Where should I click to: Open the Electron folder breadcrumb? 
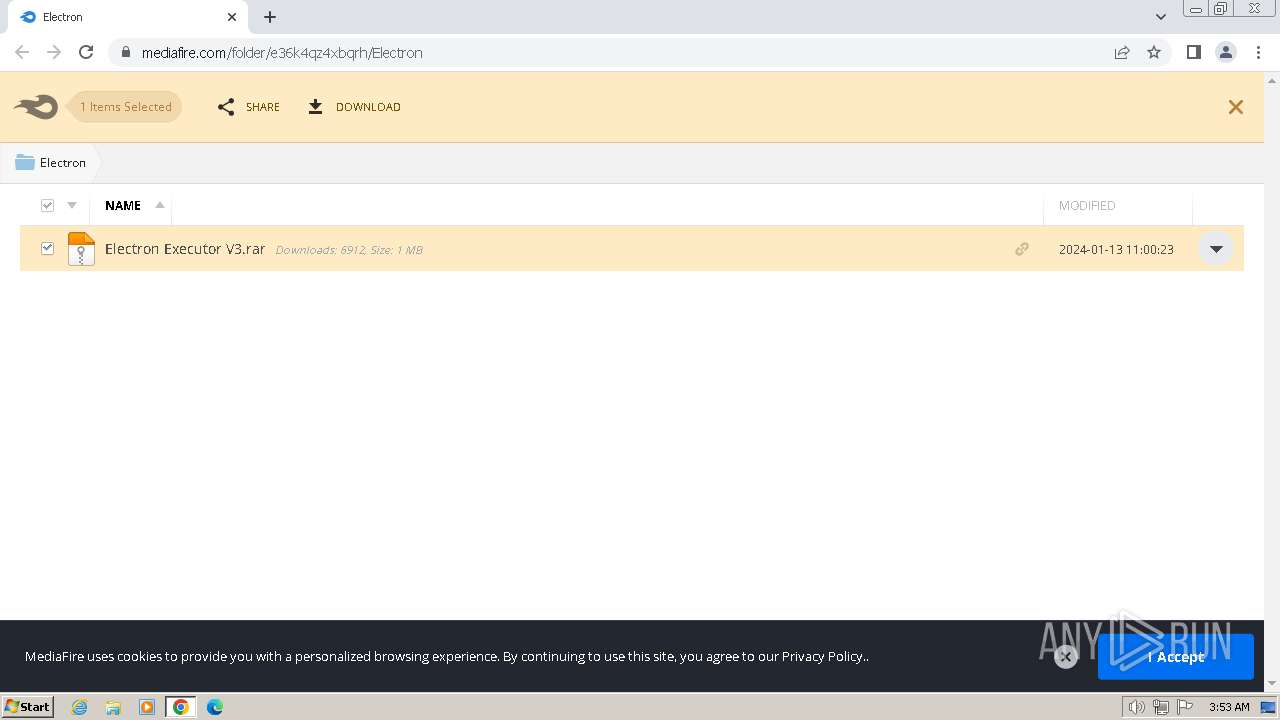[51, 163]
